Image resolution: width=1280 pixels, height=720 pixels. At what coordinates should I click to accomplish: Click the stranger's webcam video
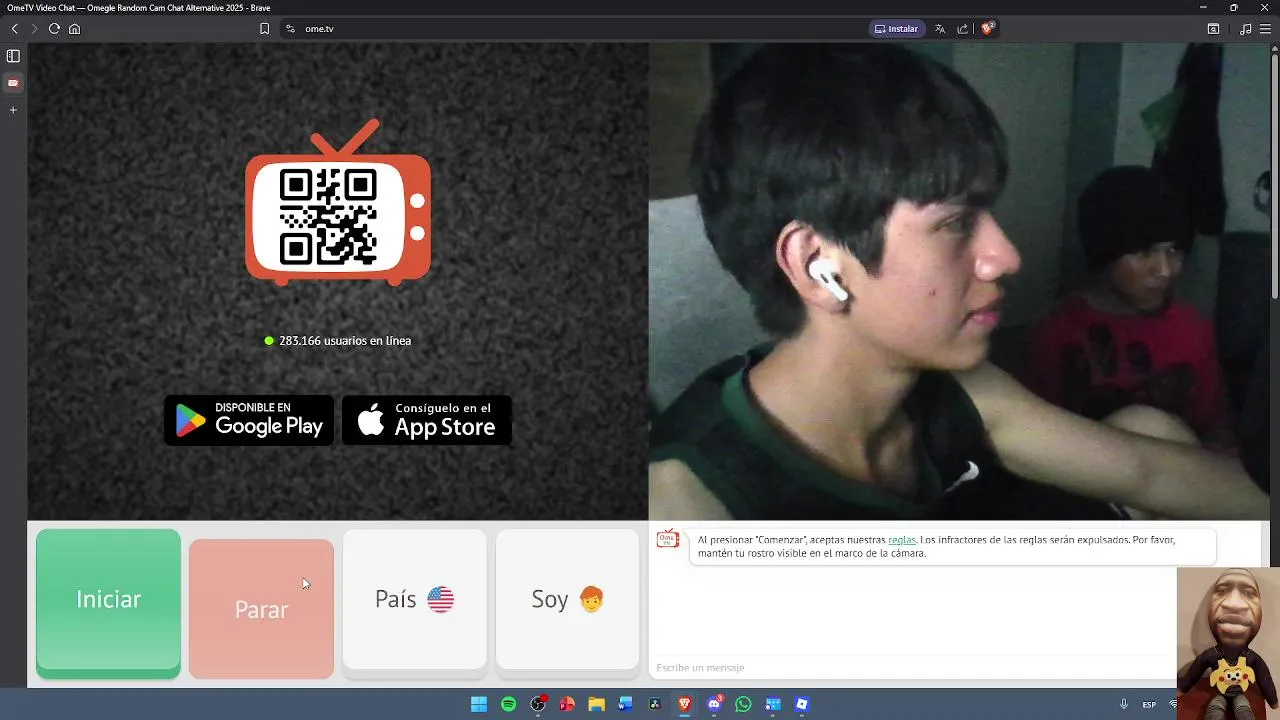pos(959,281)
